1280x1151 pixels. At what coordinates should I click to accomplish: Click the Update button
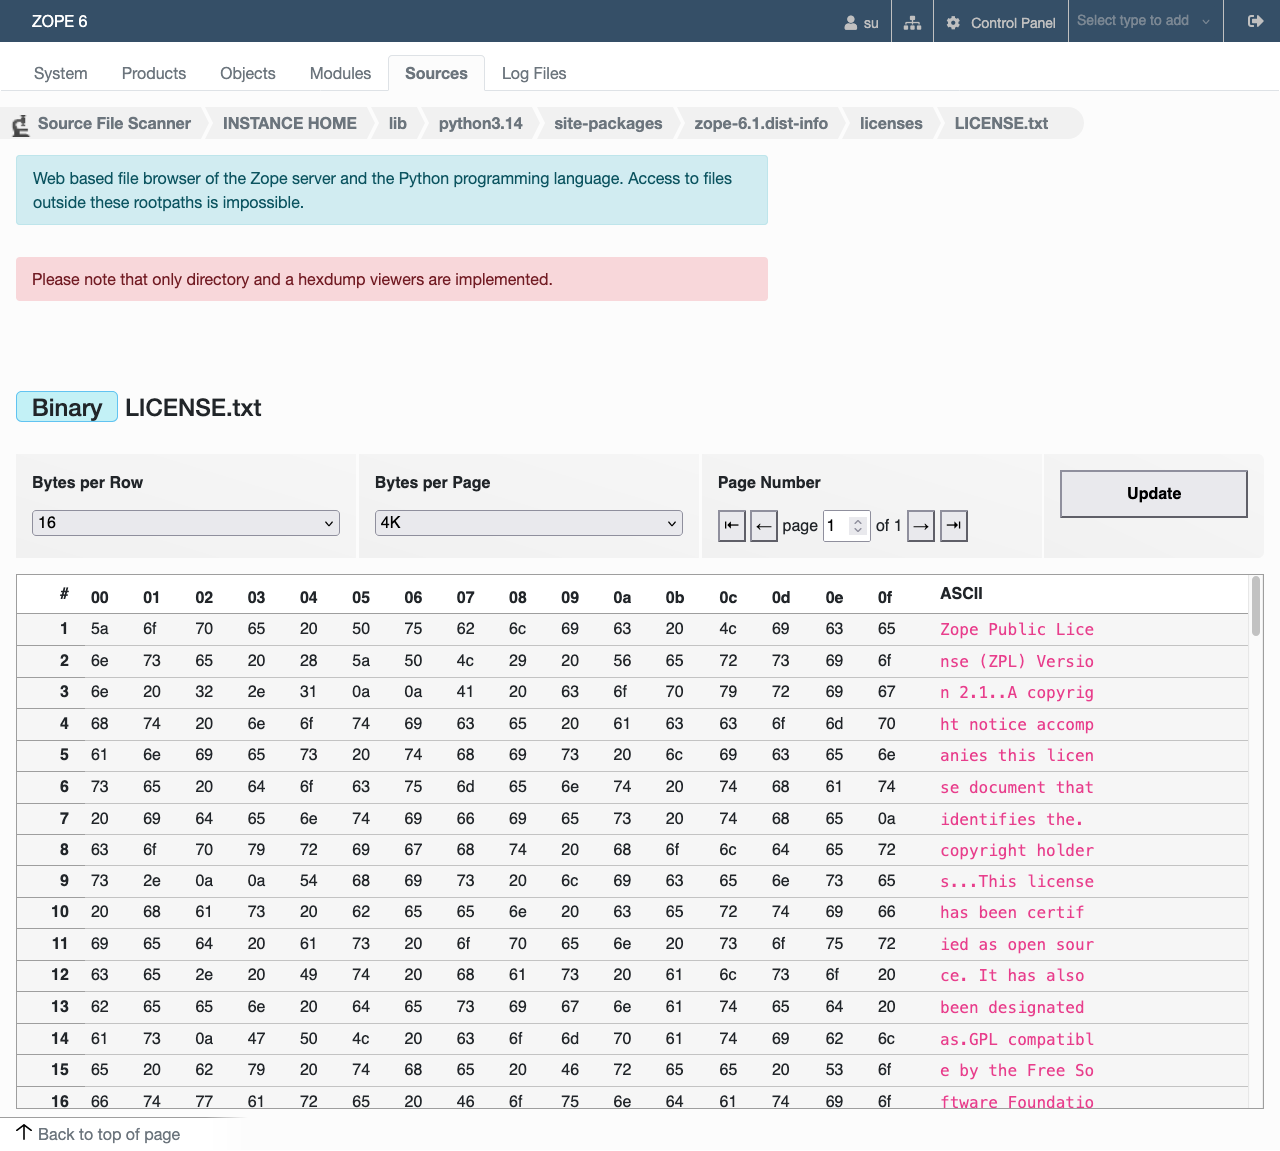1154,494
